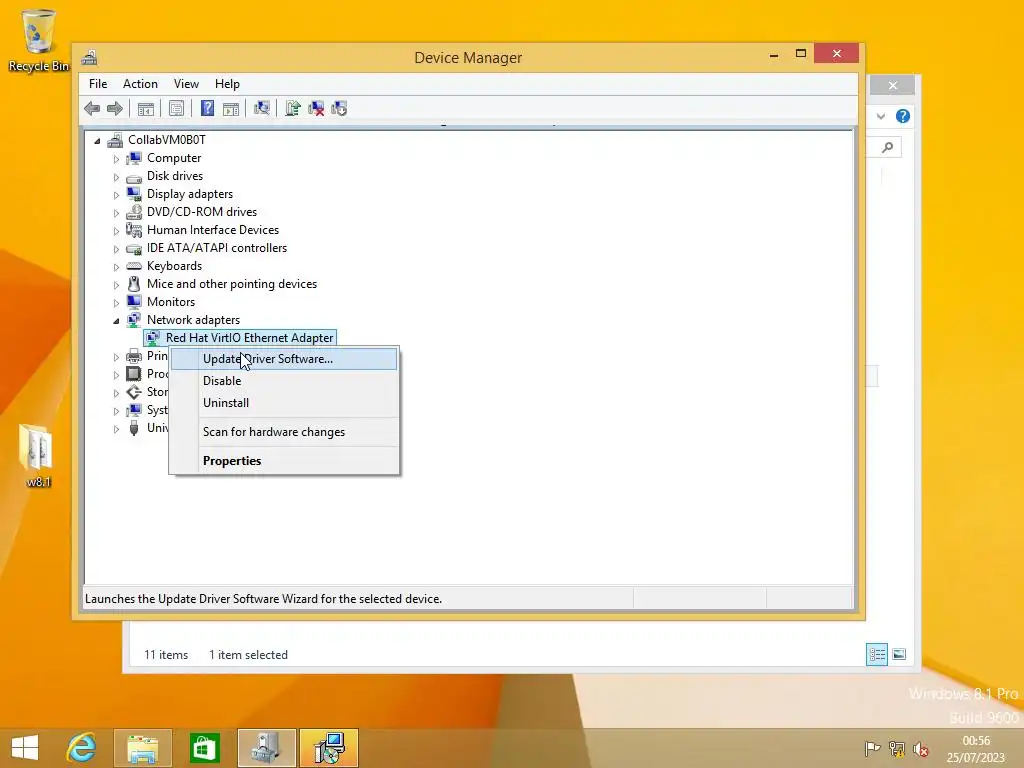The height and width of the screenshot is (768, 1024).
Task: Expand the Human Interface Devices category
Action: pos(116,231)
